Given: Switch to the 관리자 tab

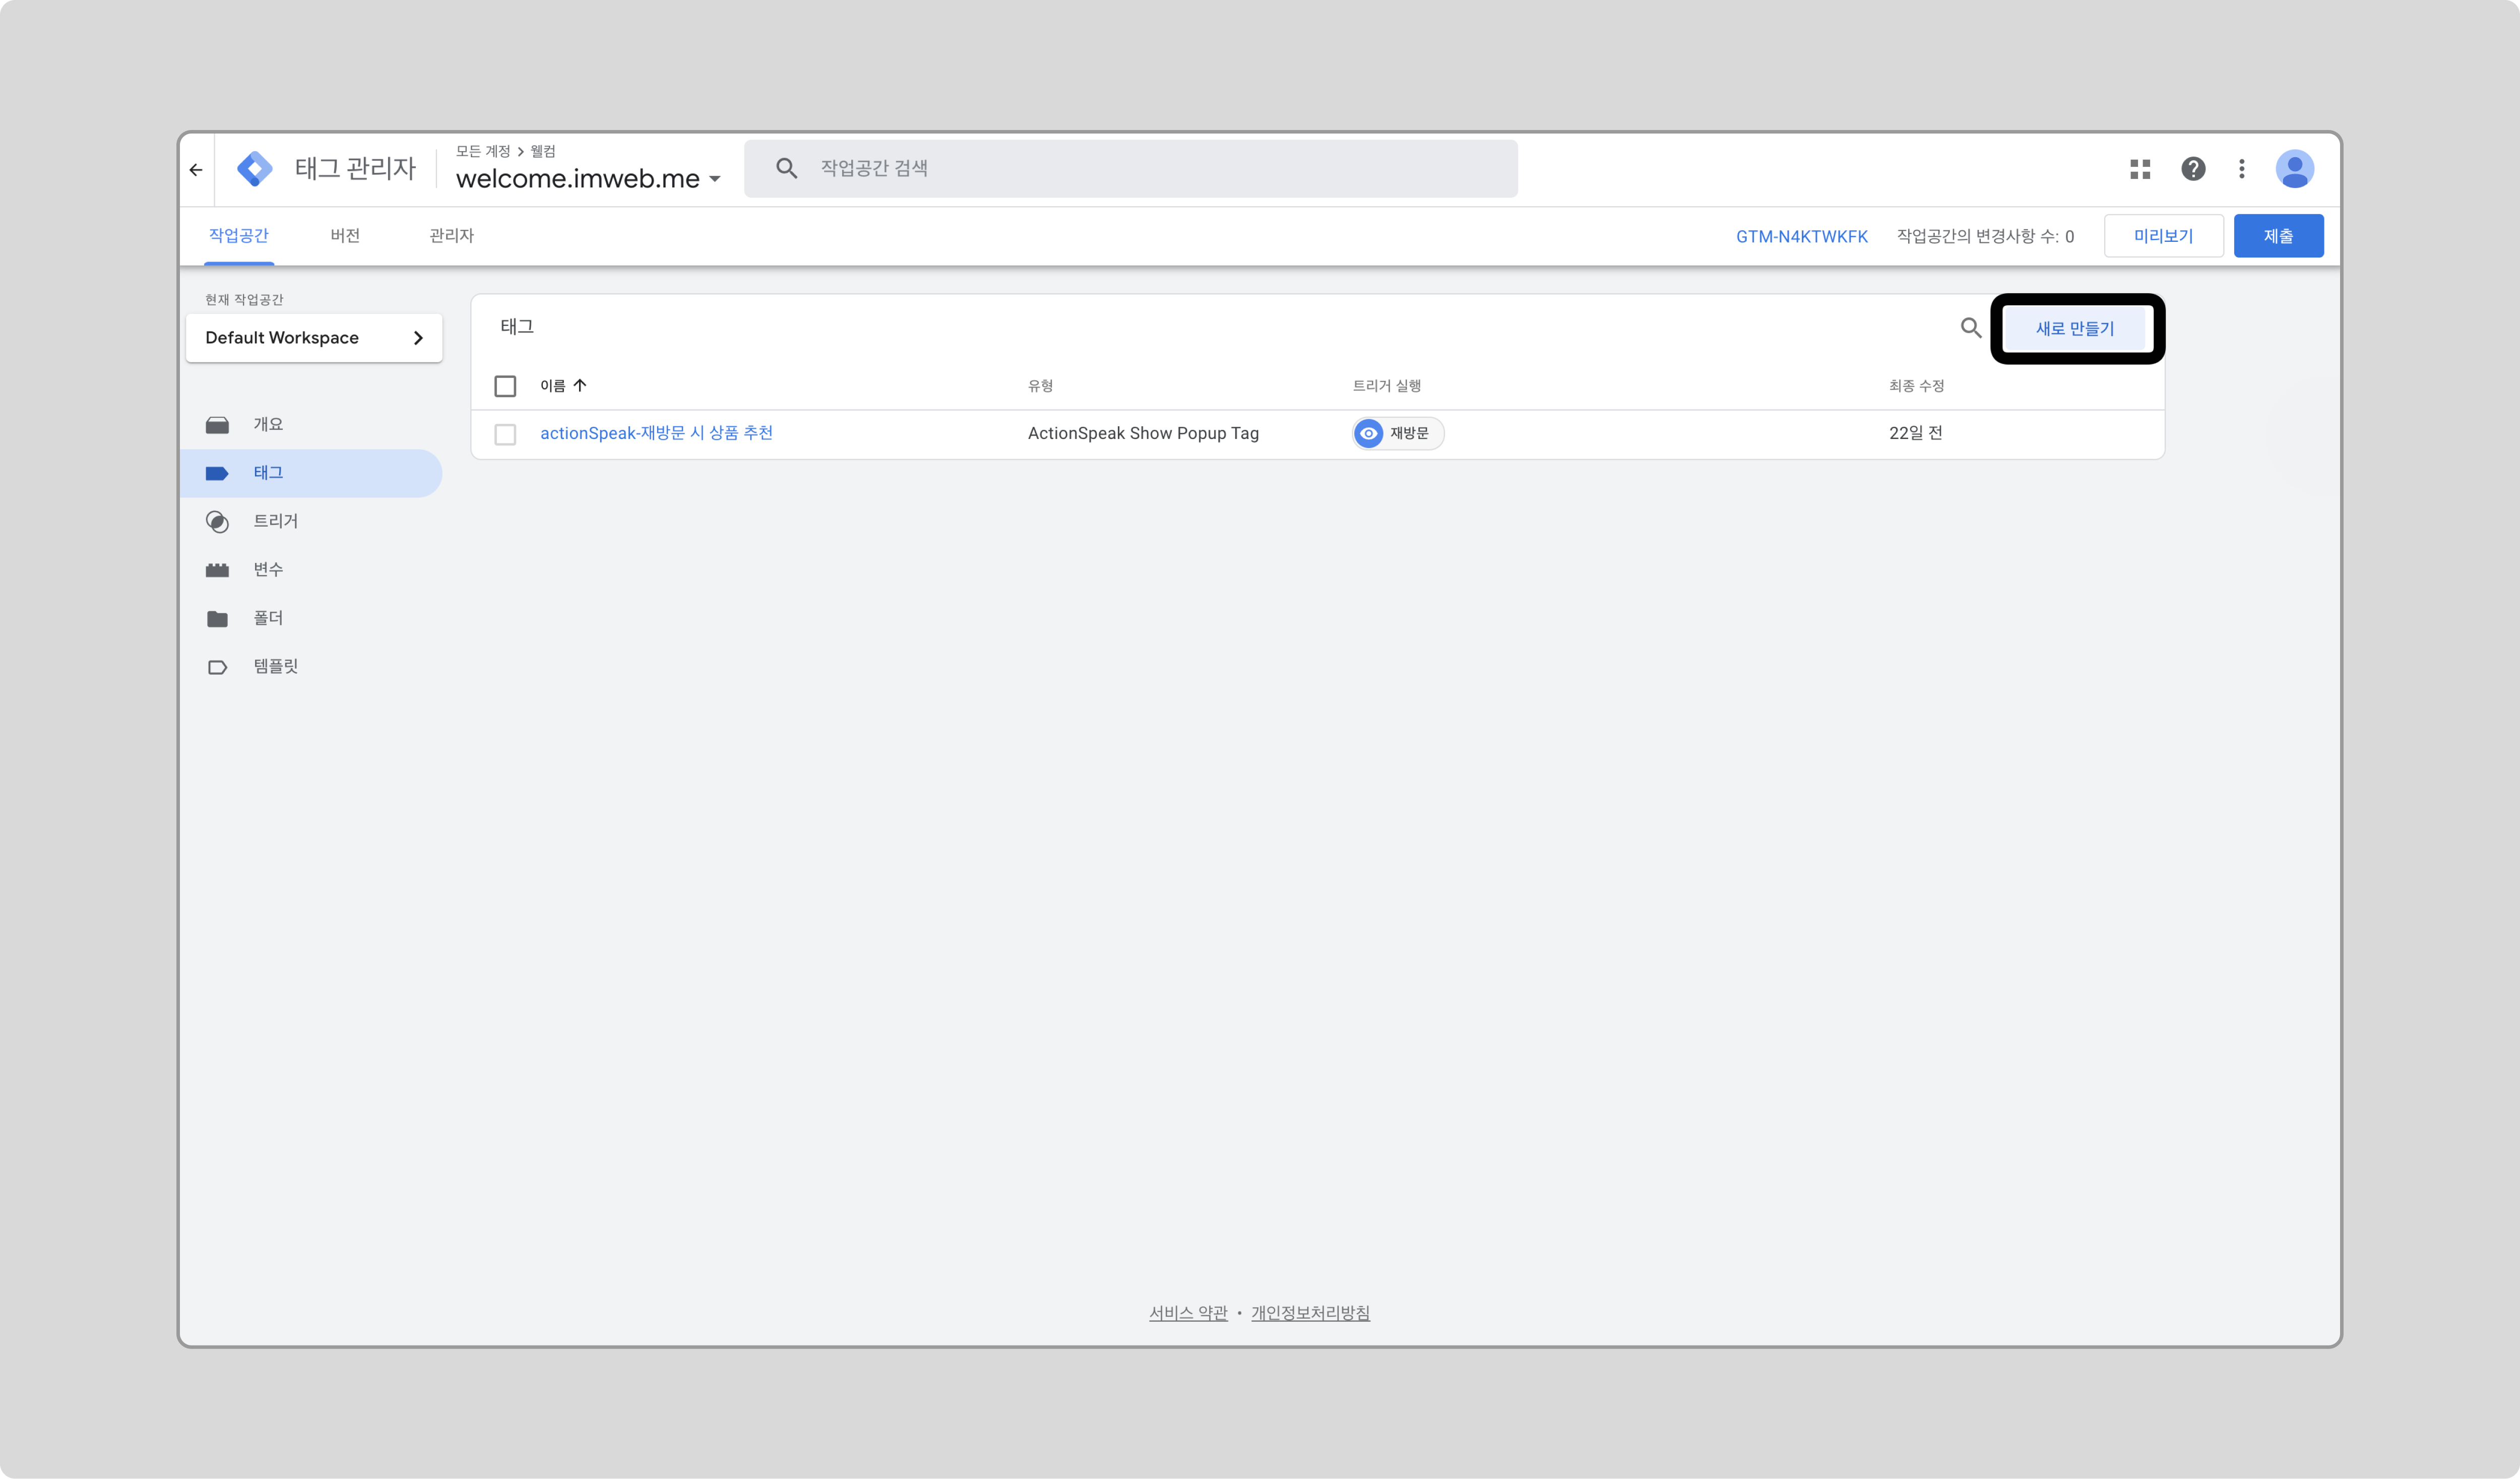Looking at the screenshot, I should [x=451, y=236].
